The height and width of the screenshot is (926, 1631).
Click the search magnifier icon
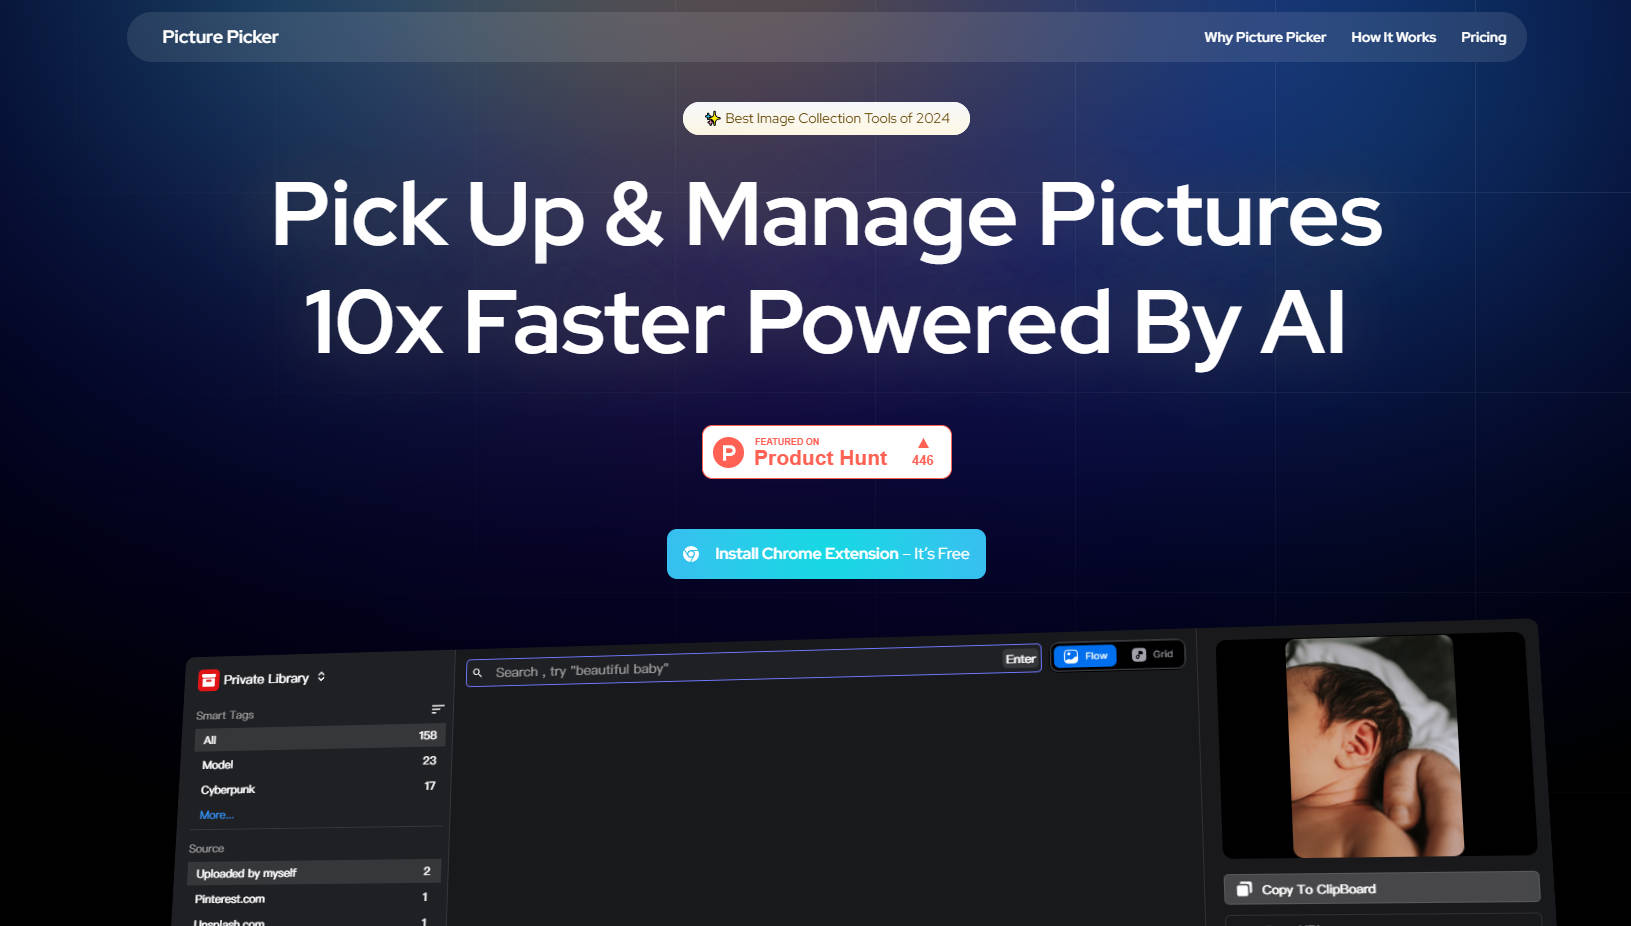tap(477, 672)
